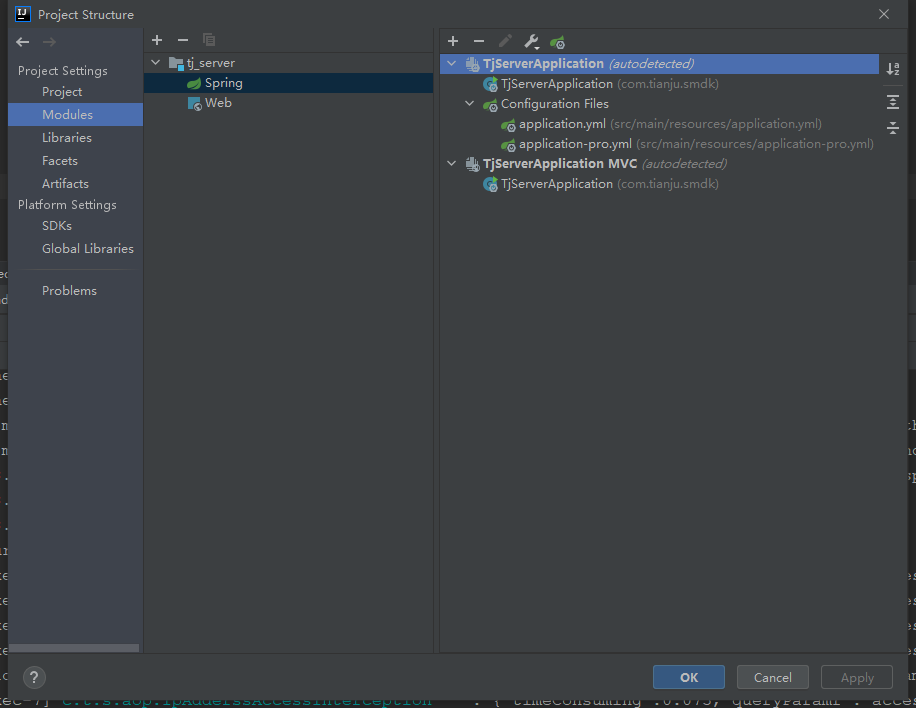
Task: Collapse the TjServerApplication autodetected node
Action: click(452, 63)
